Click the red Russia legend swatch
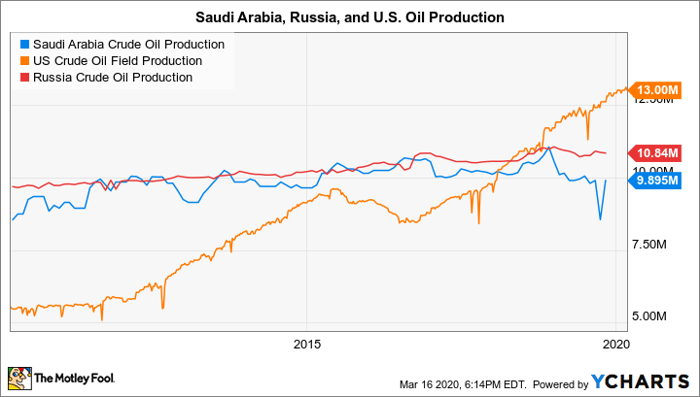The height and width of the screenshot is (397, 700). (25, 77)
